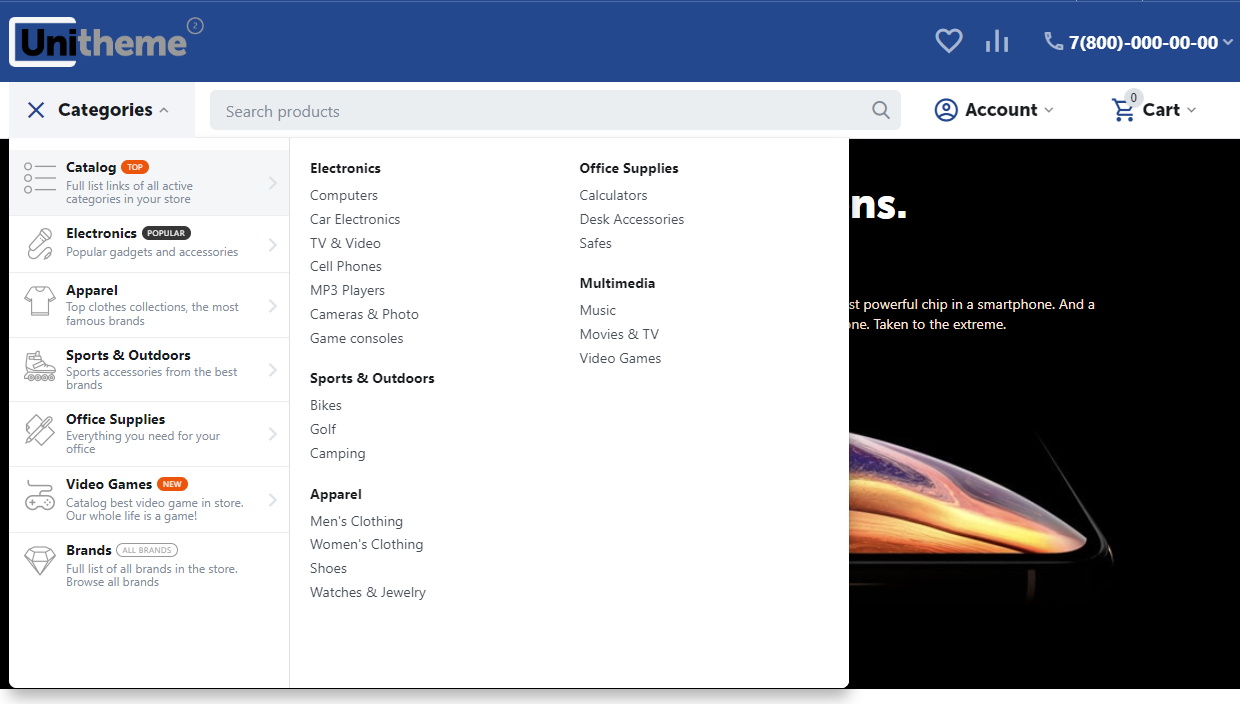Screen dimensions: 1240x704
Task: Open the Bikes link
Action: tap(326, 405)
